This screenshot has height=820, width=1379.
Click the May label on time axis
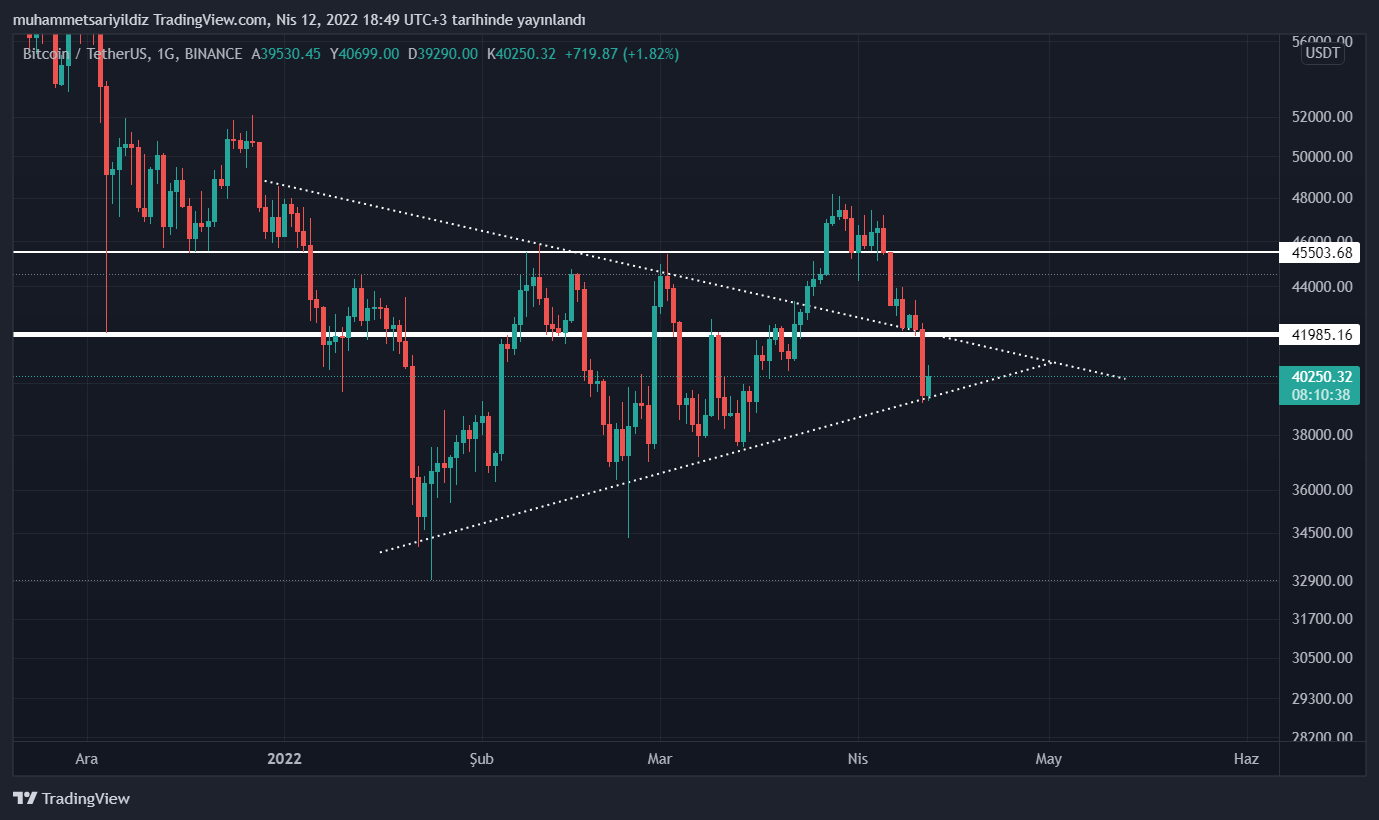click(1048, 759)
